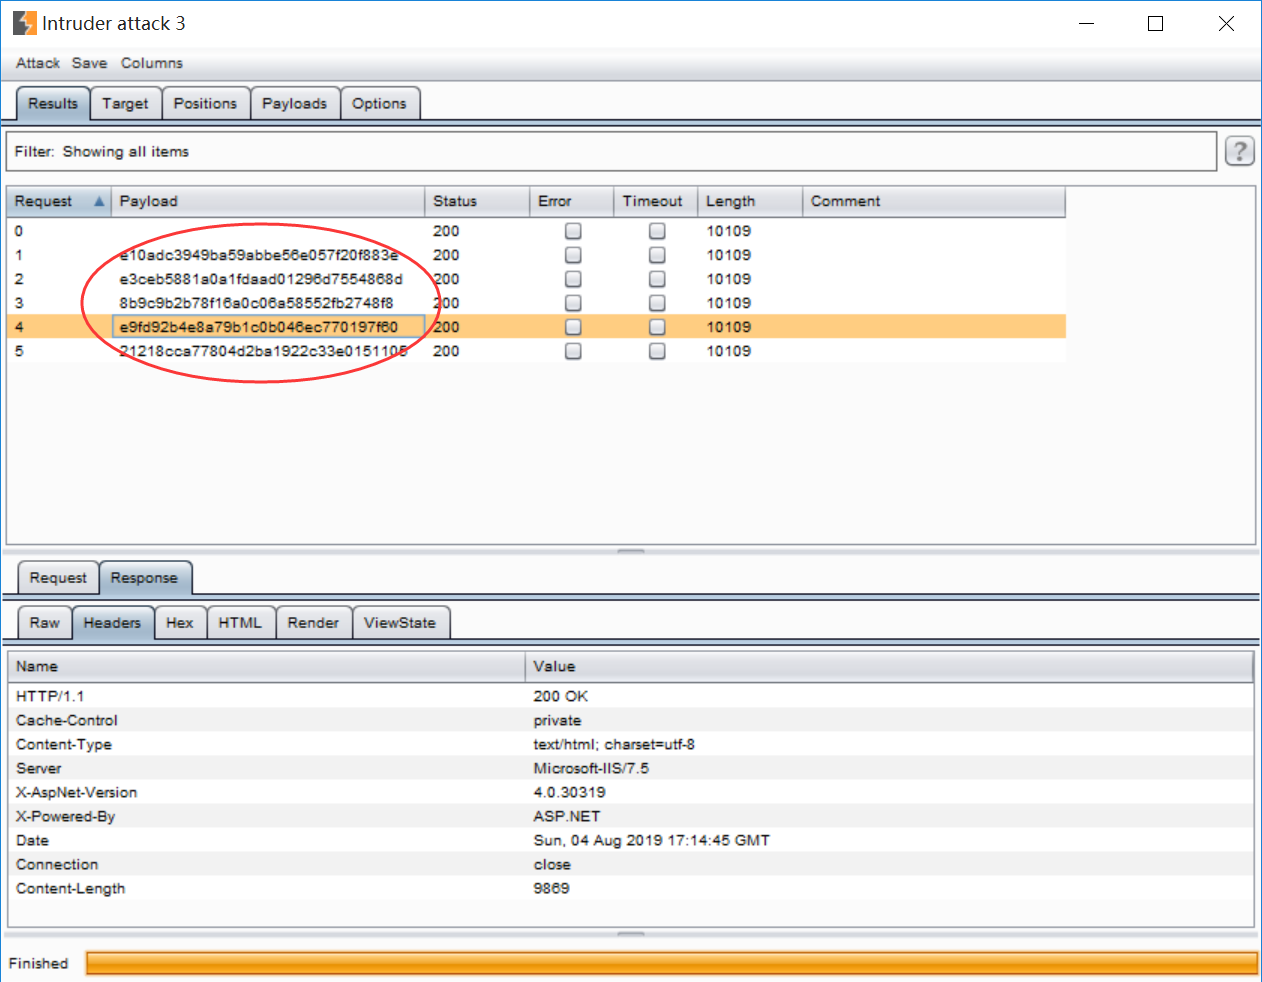The width and height of the screenshot is (1262, 982).
Task: Click the Request column sort arrow
Action: (99, 201)
